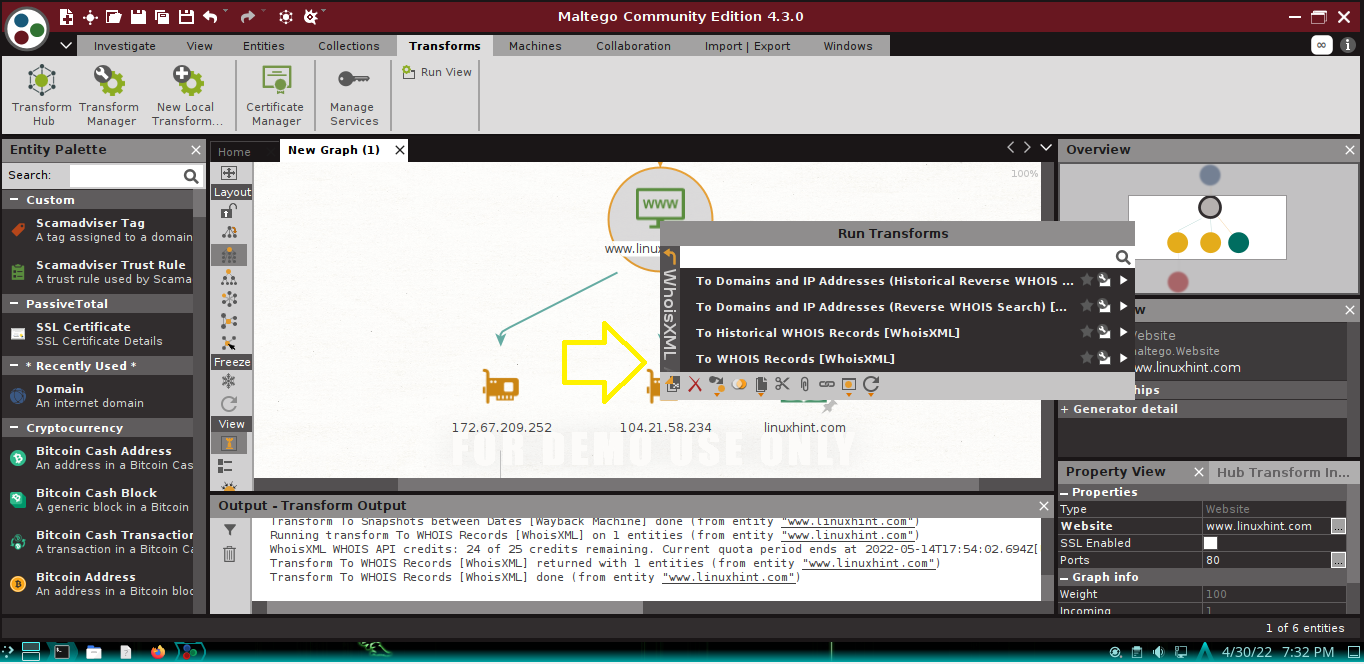Open Firefox from the taskbar
The image size is (1364, 664).
point(157,651)
